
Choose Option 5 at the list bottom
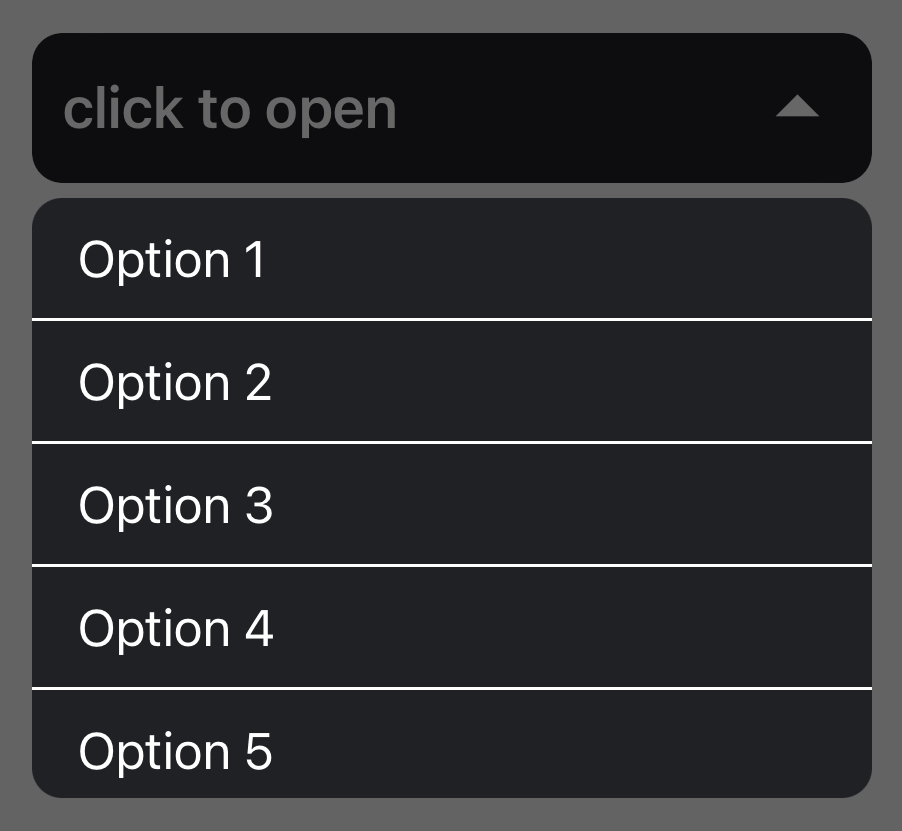pos(451,748)
